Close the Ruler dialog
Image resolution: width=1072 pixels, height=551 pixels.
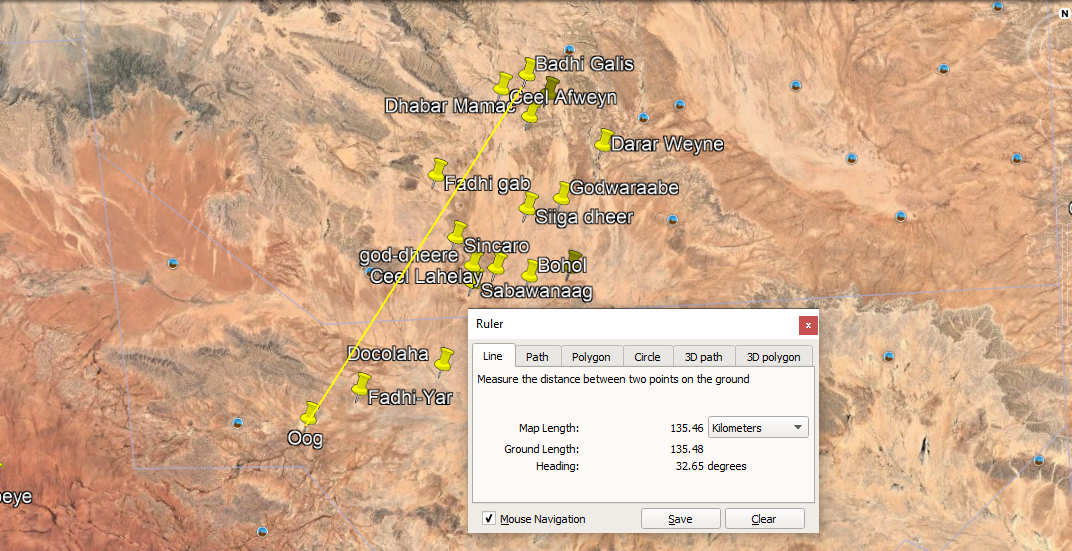click(x=808, y=325)
